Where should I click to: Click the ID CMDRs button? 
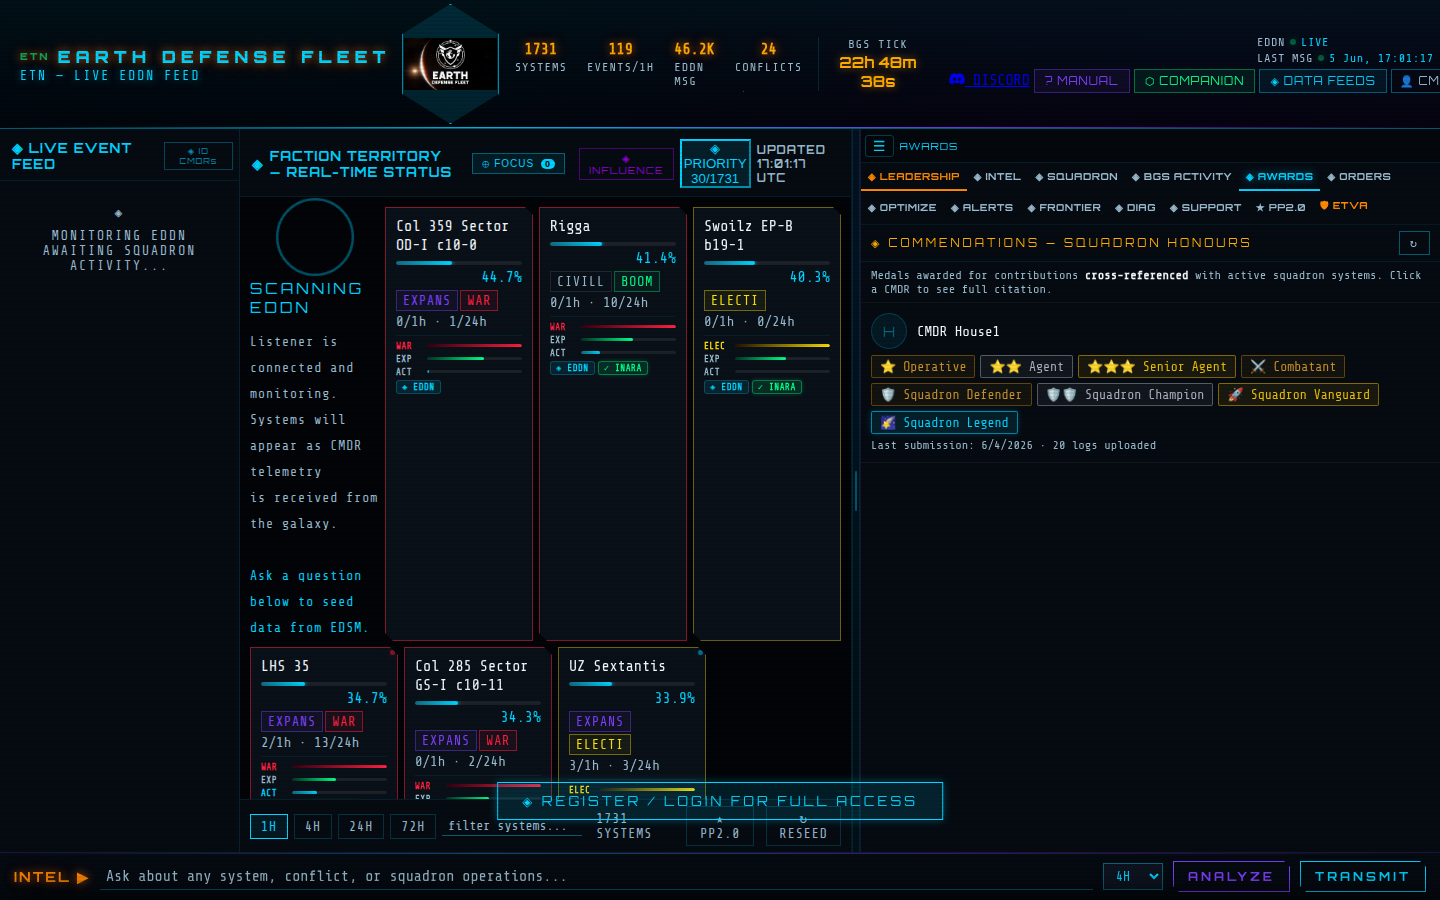click(198, 156)
